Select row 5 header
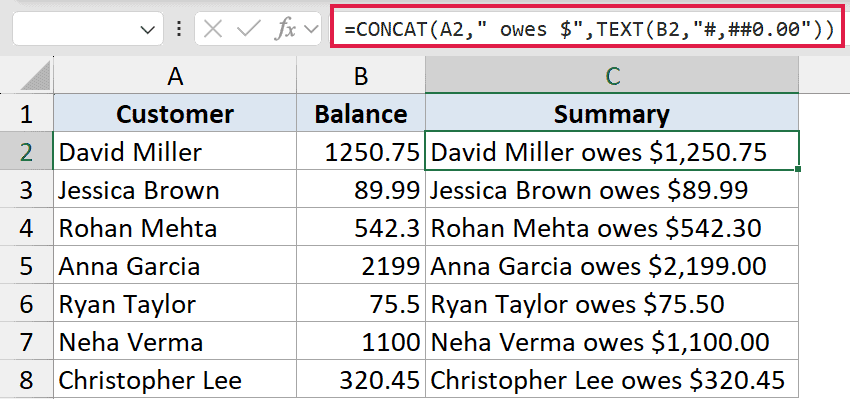The image size is (850, 399). (x=26, y=266)
